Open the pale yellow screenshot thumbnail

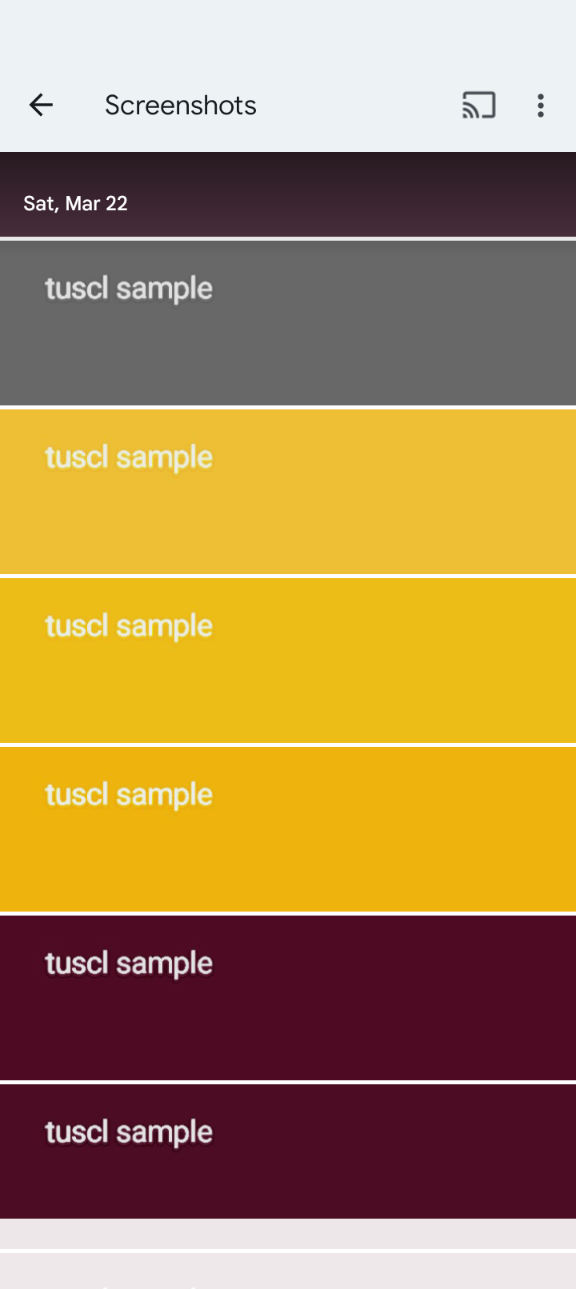pyautogui.click(x=288, y=491)
